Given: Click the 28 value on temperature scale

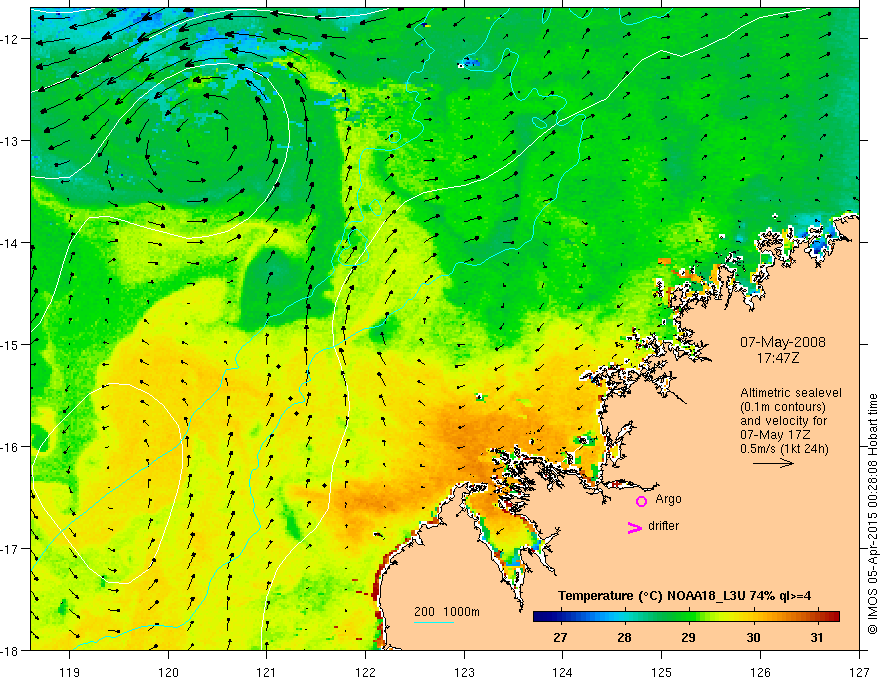Looking at the screenshot, I should pyautogui.click(x=624, y=637).
